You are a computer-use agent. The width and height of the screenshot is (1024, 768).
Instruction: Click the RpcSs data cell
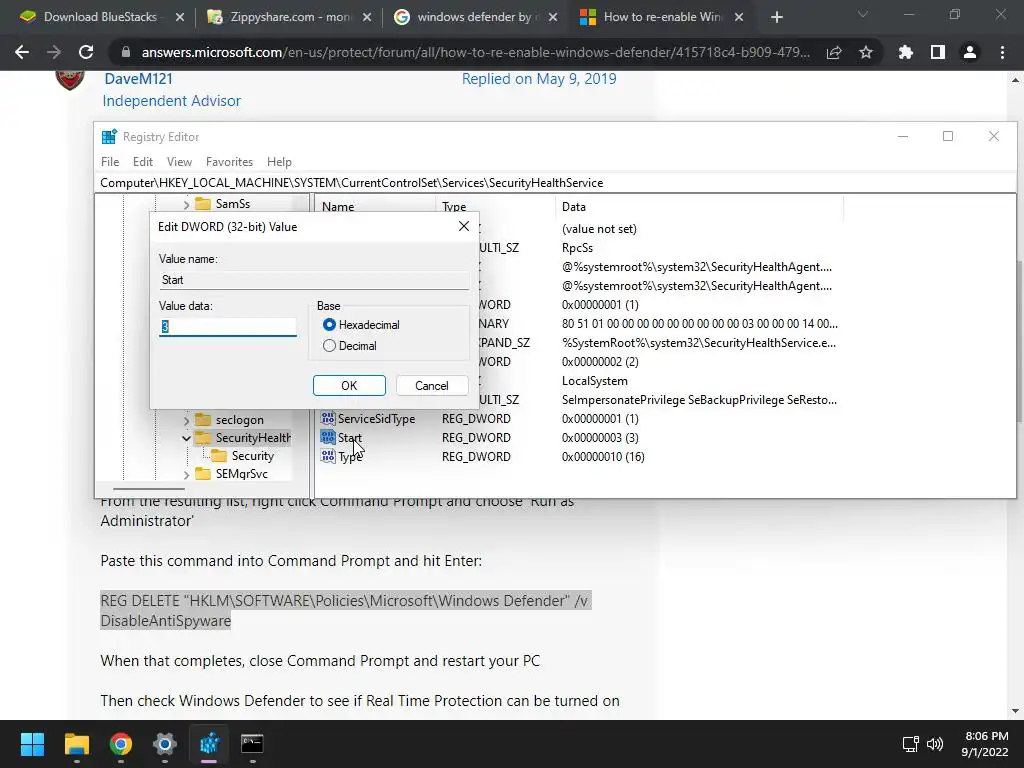tap(577, 248)
